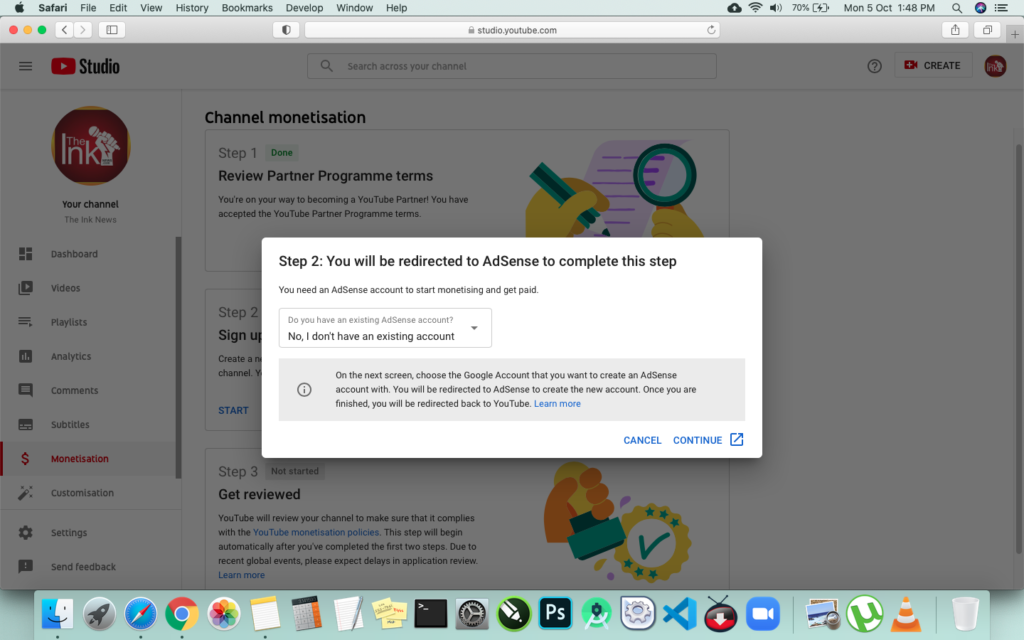Click the Safari share button
1024x640 pixels.
(x=955, y=30)
